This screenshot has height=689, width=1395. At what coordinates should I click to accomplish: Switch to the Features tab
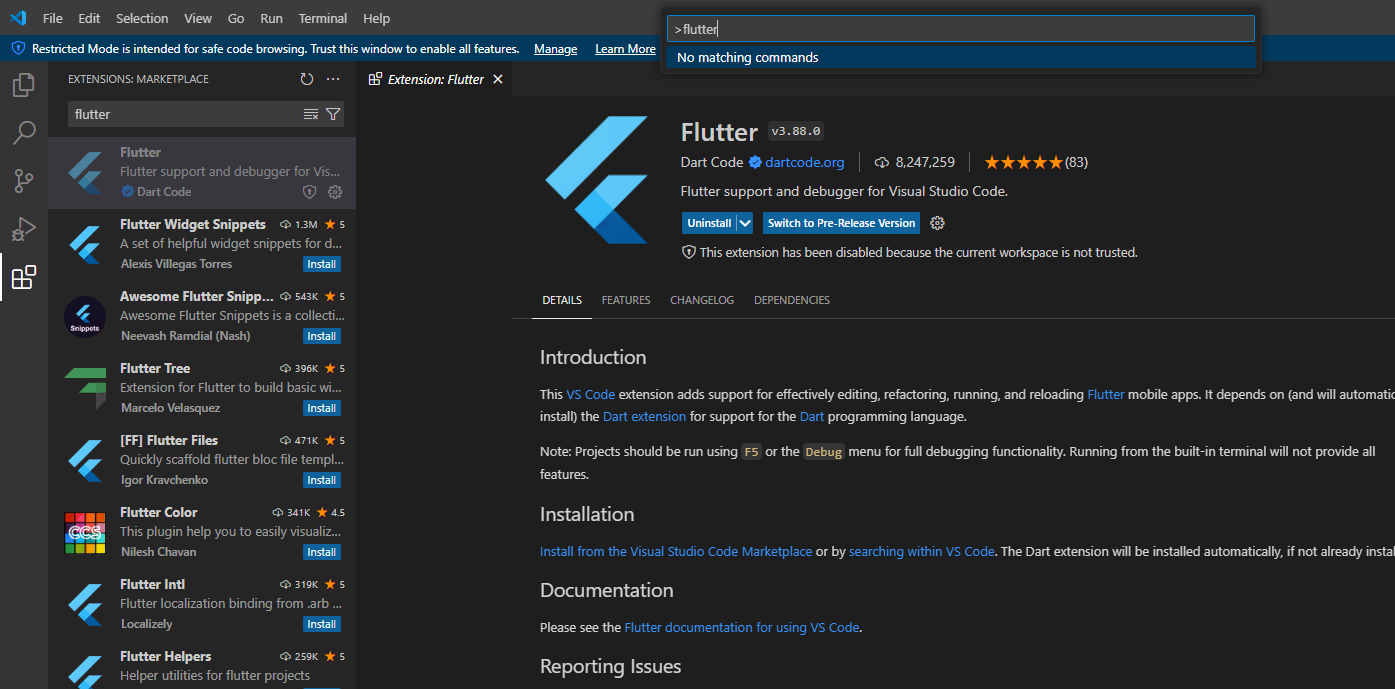pos(626,300)
